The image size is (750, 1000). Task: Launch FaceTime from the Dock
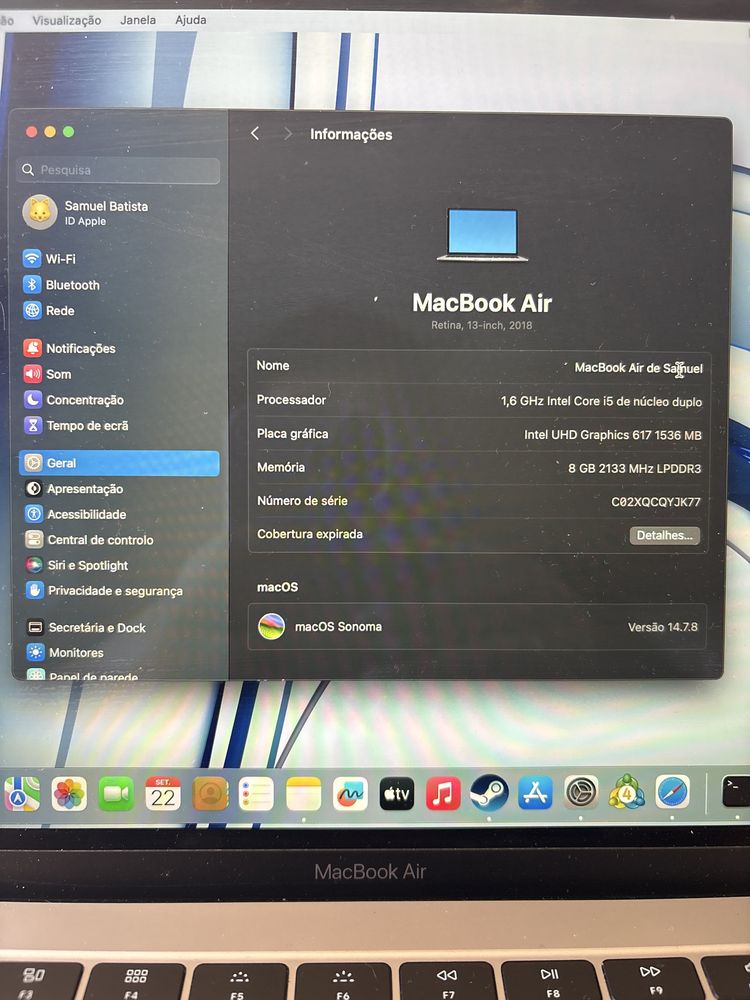(115, 794)
